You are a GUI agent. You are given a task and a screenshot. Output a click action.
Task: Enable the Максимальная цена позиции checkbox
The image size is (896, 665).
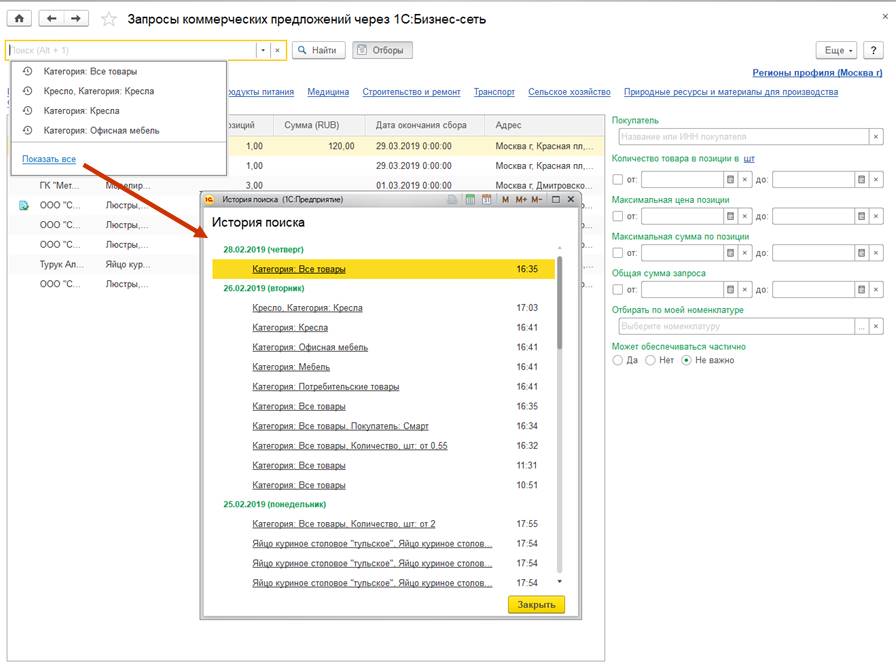(x=617, y=216)
